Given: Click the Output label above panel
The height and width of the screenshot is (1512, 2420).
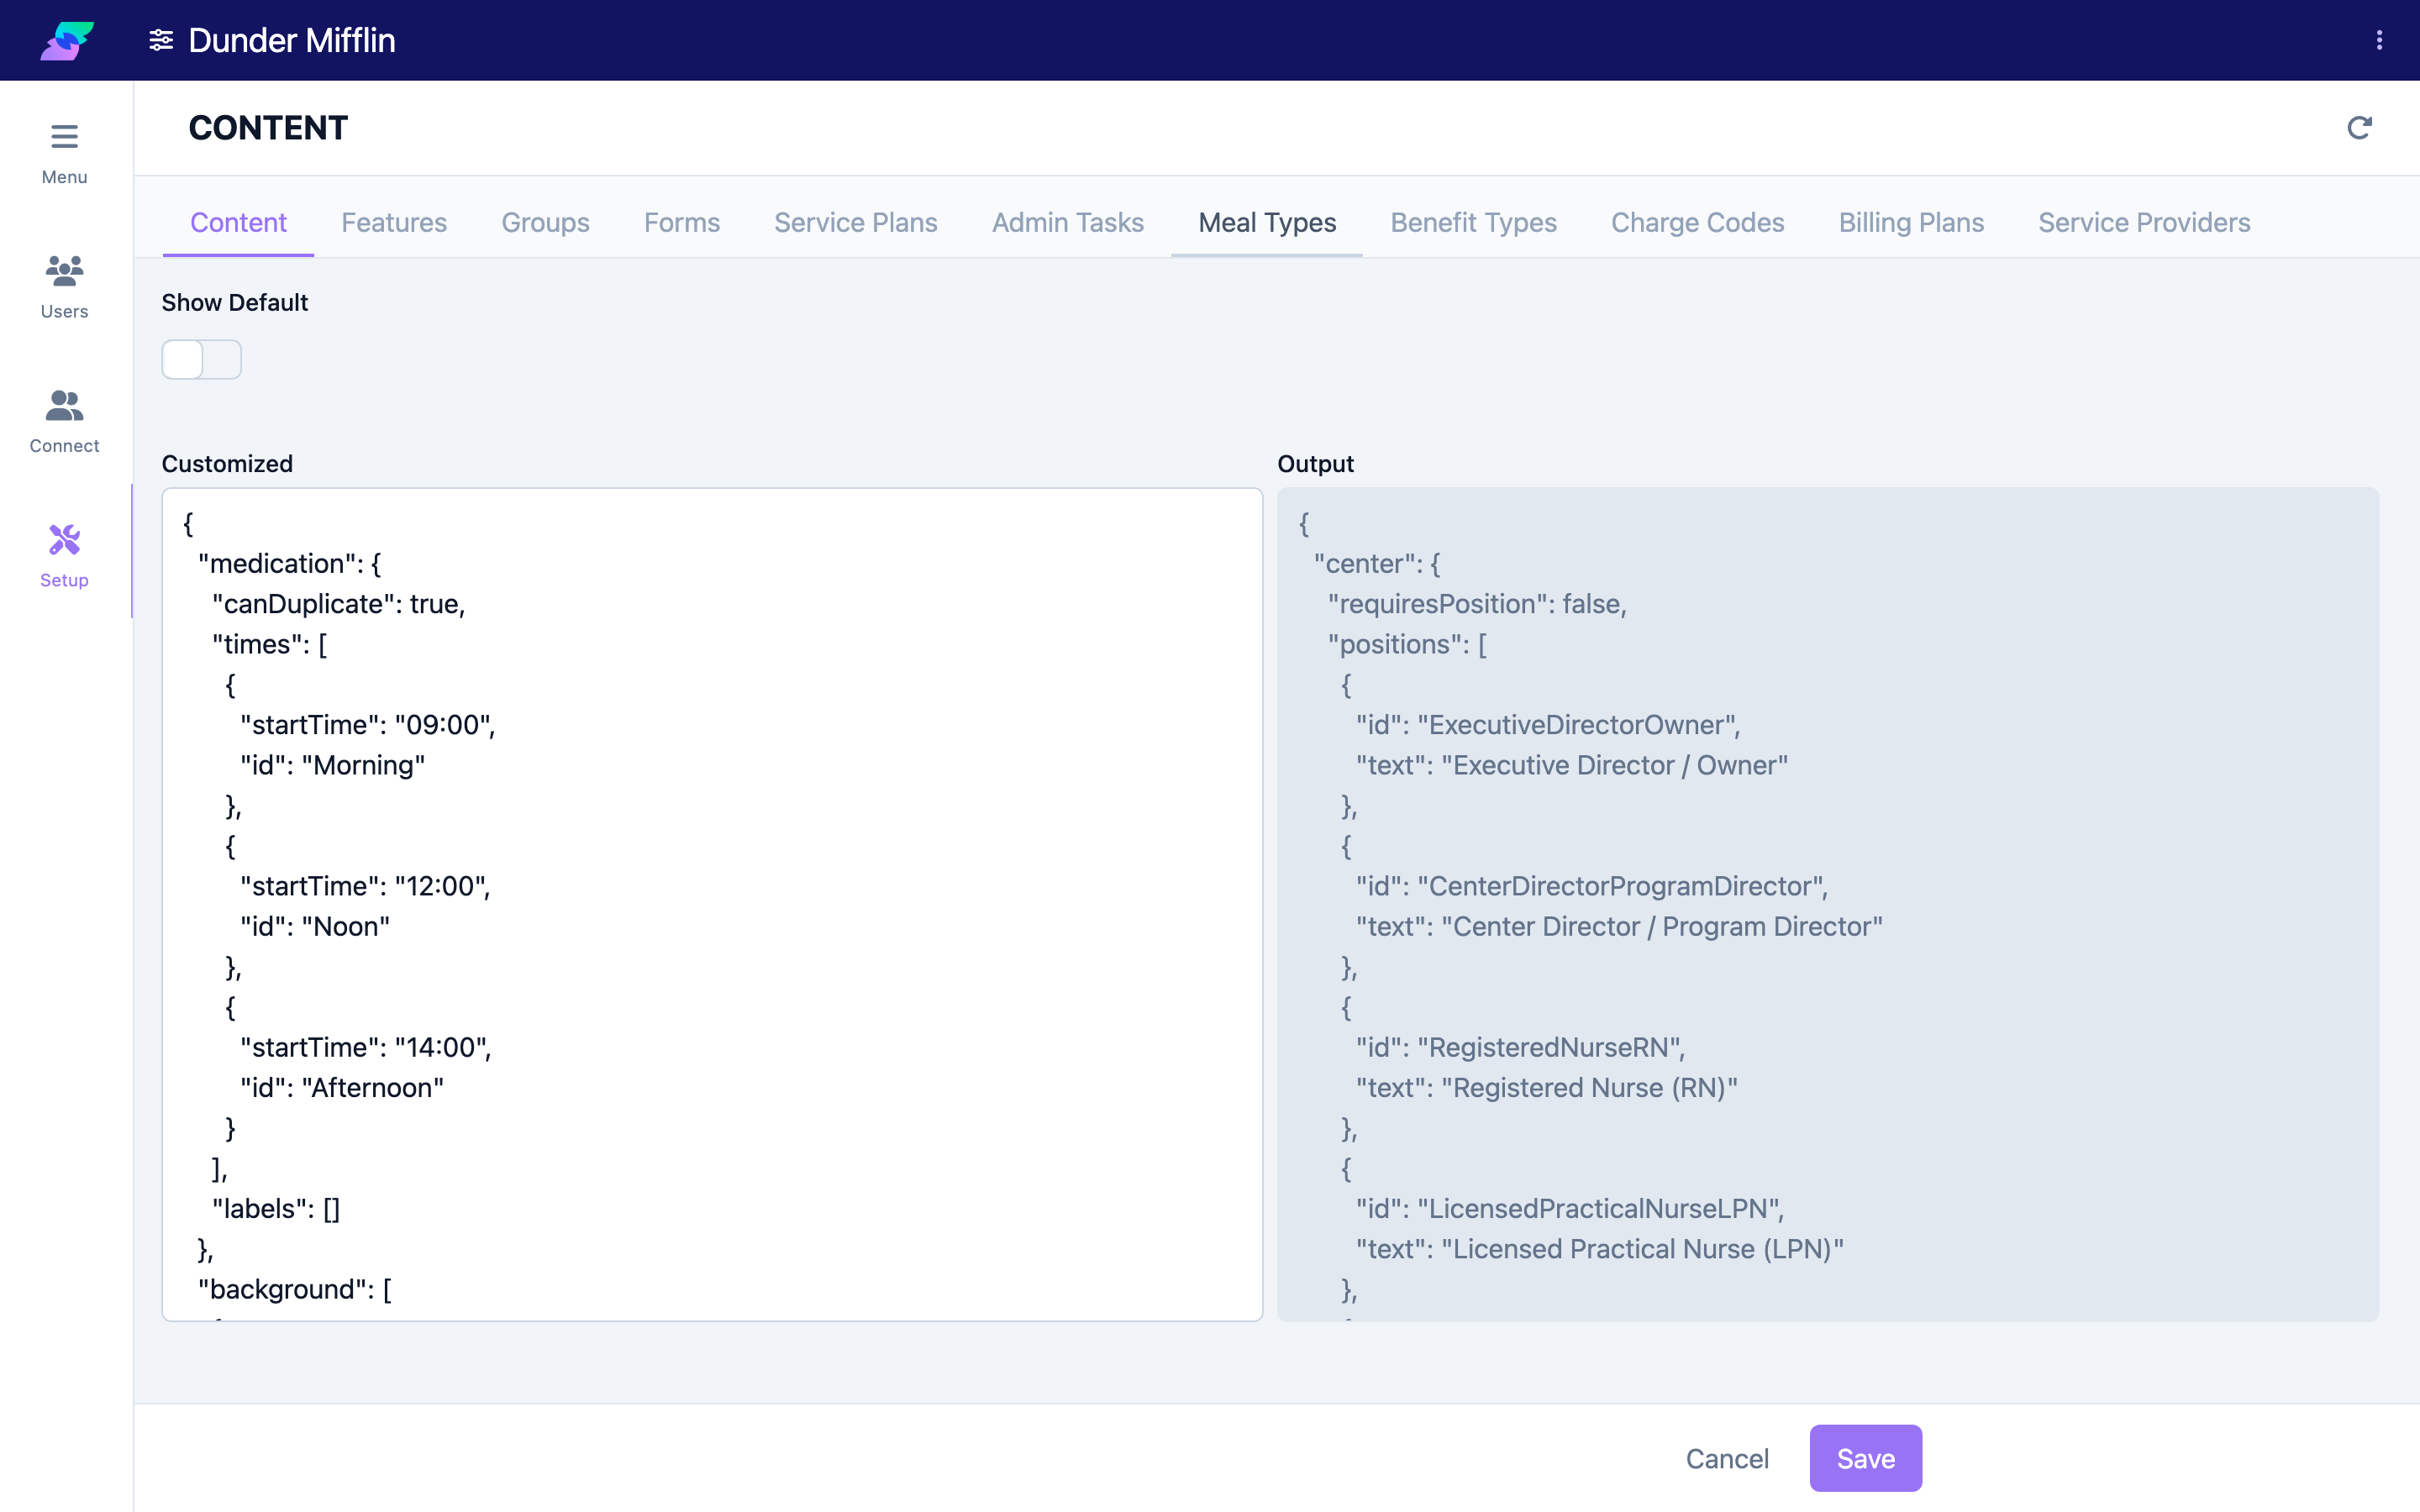Looking at the screenshot, I should click(x=1315, y=464).
